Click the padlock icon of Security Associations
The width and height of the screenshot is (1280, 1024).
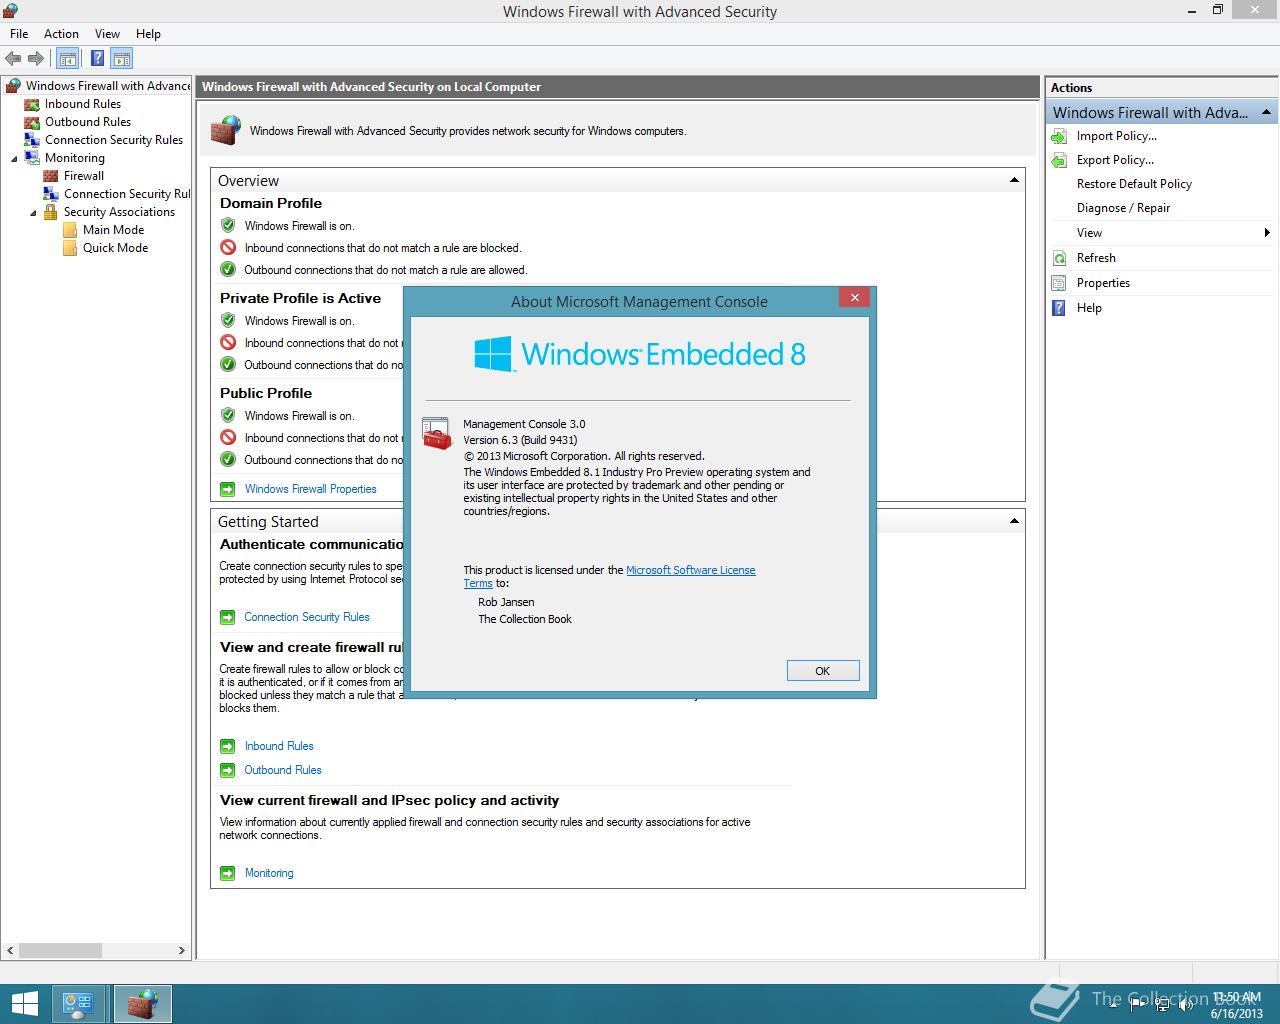coord(51,212)
